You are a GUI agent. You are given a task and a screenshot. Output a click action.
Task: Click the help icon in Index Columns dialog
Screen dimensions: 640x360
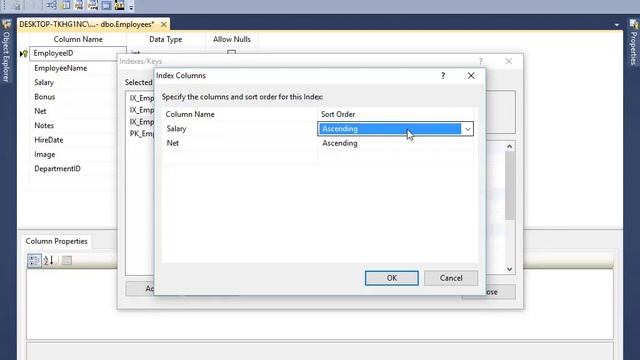[443, 76]
